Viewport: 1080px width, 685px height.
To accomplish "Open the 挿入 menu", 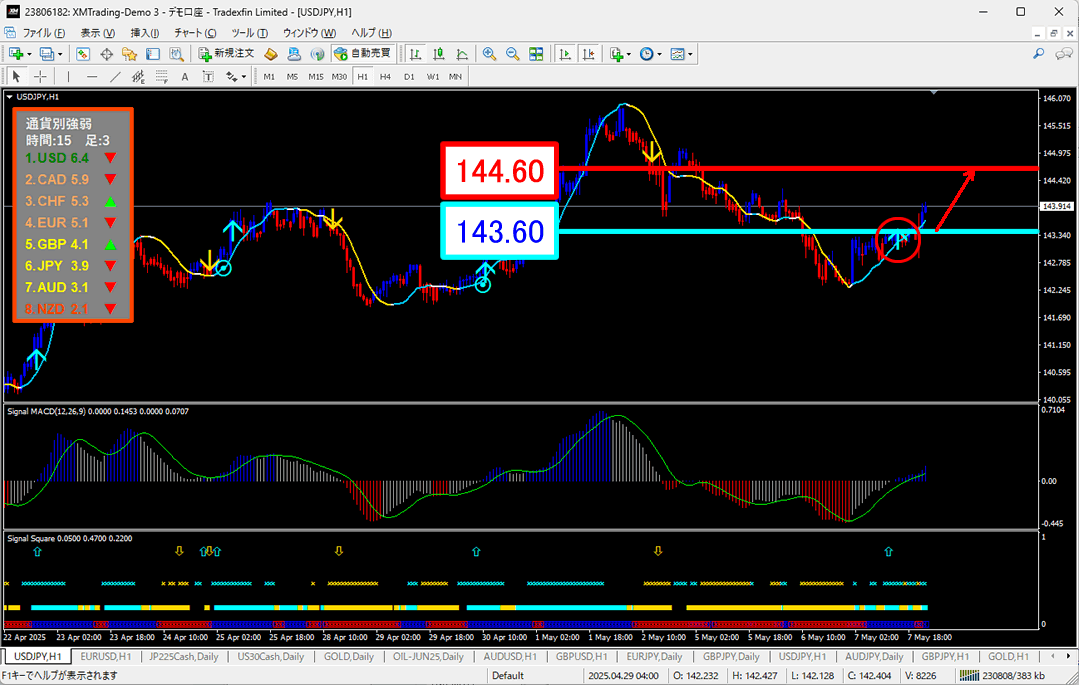I will tap(145, 32).
